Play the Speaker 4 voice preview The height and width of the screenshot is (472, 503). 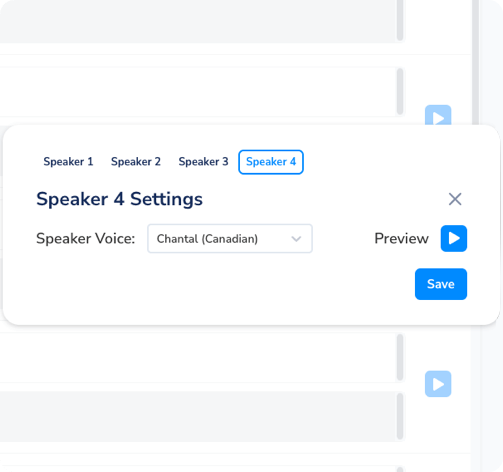[454, 238]
